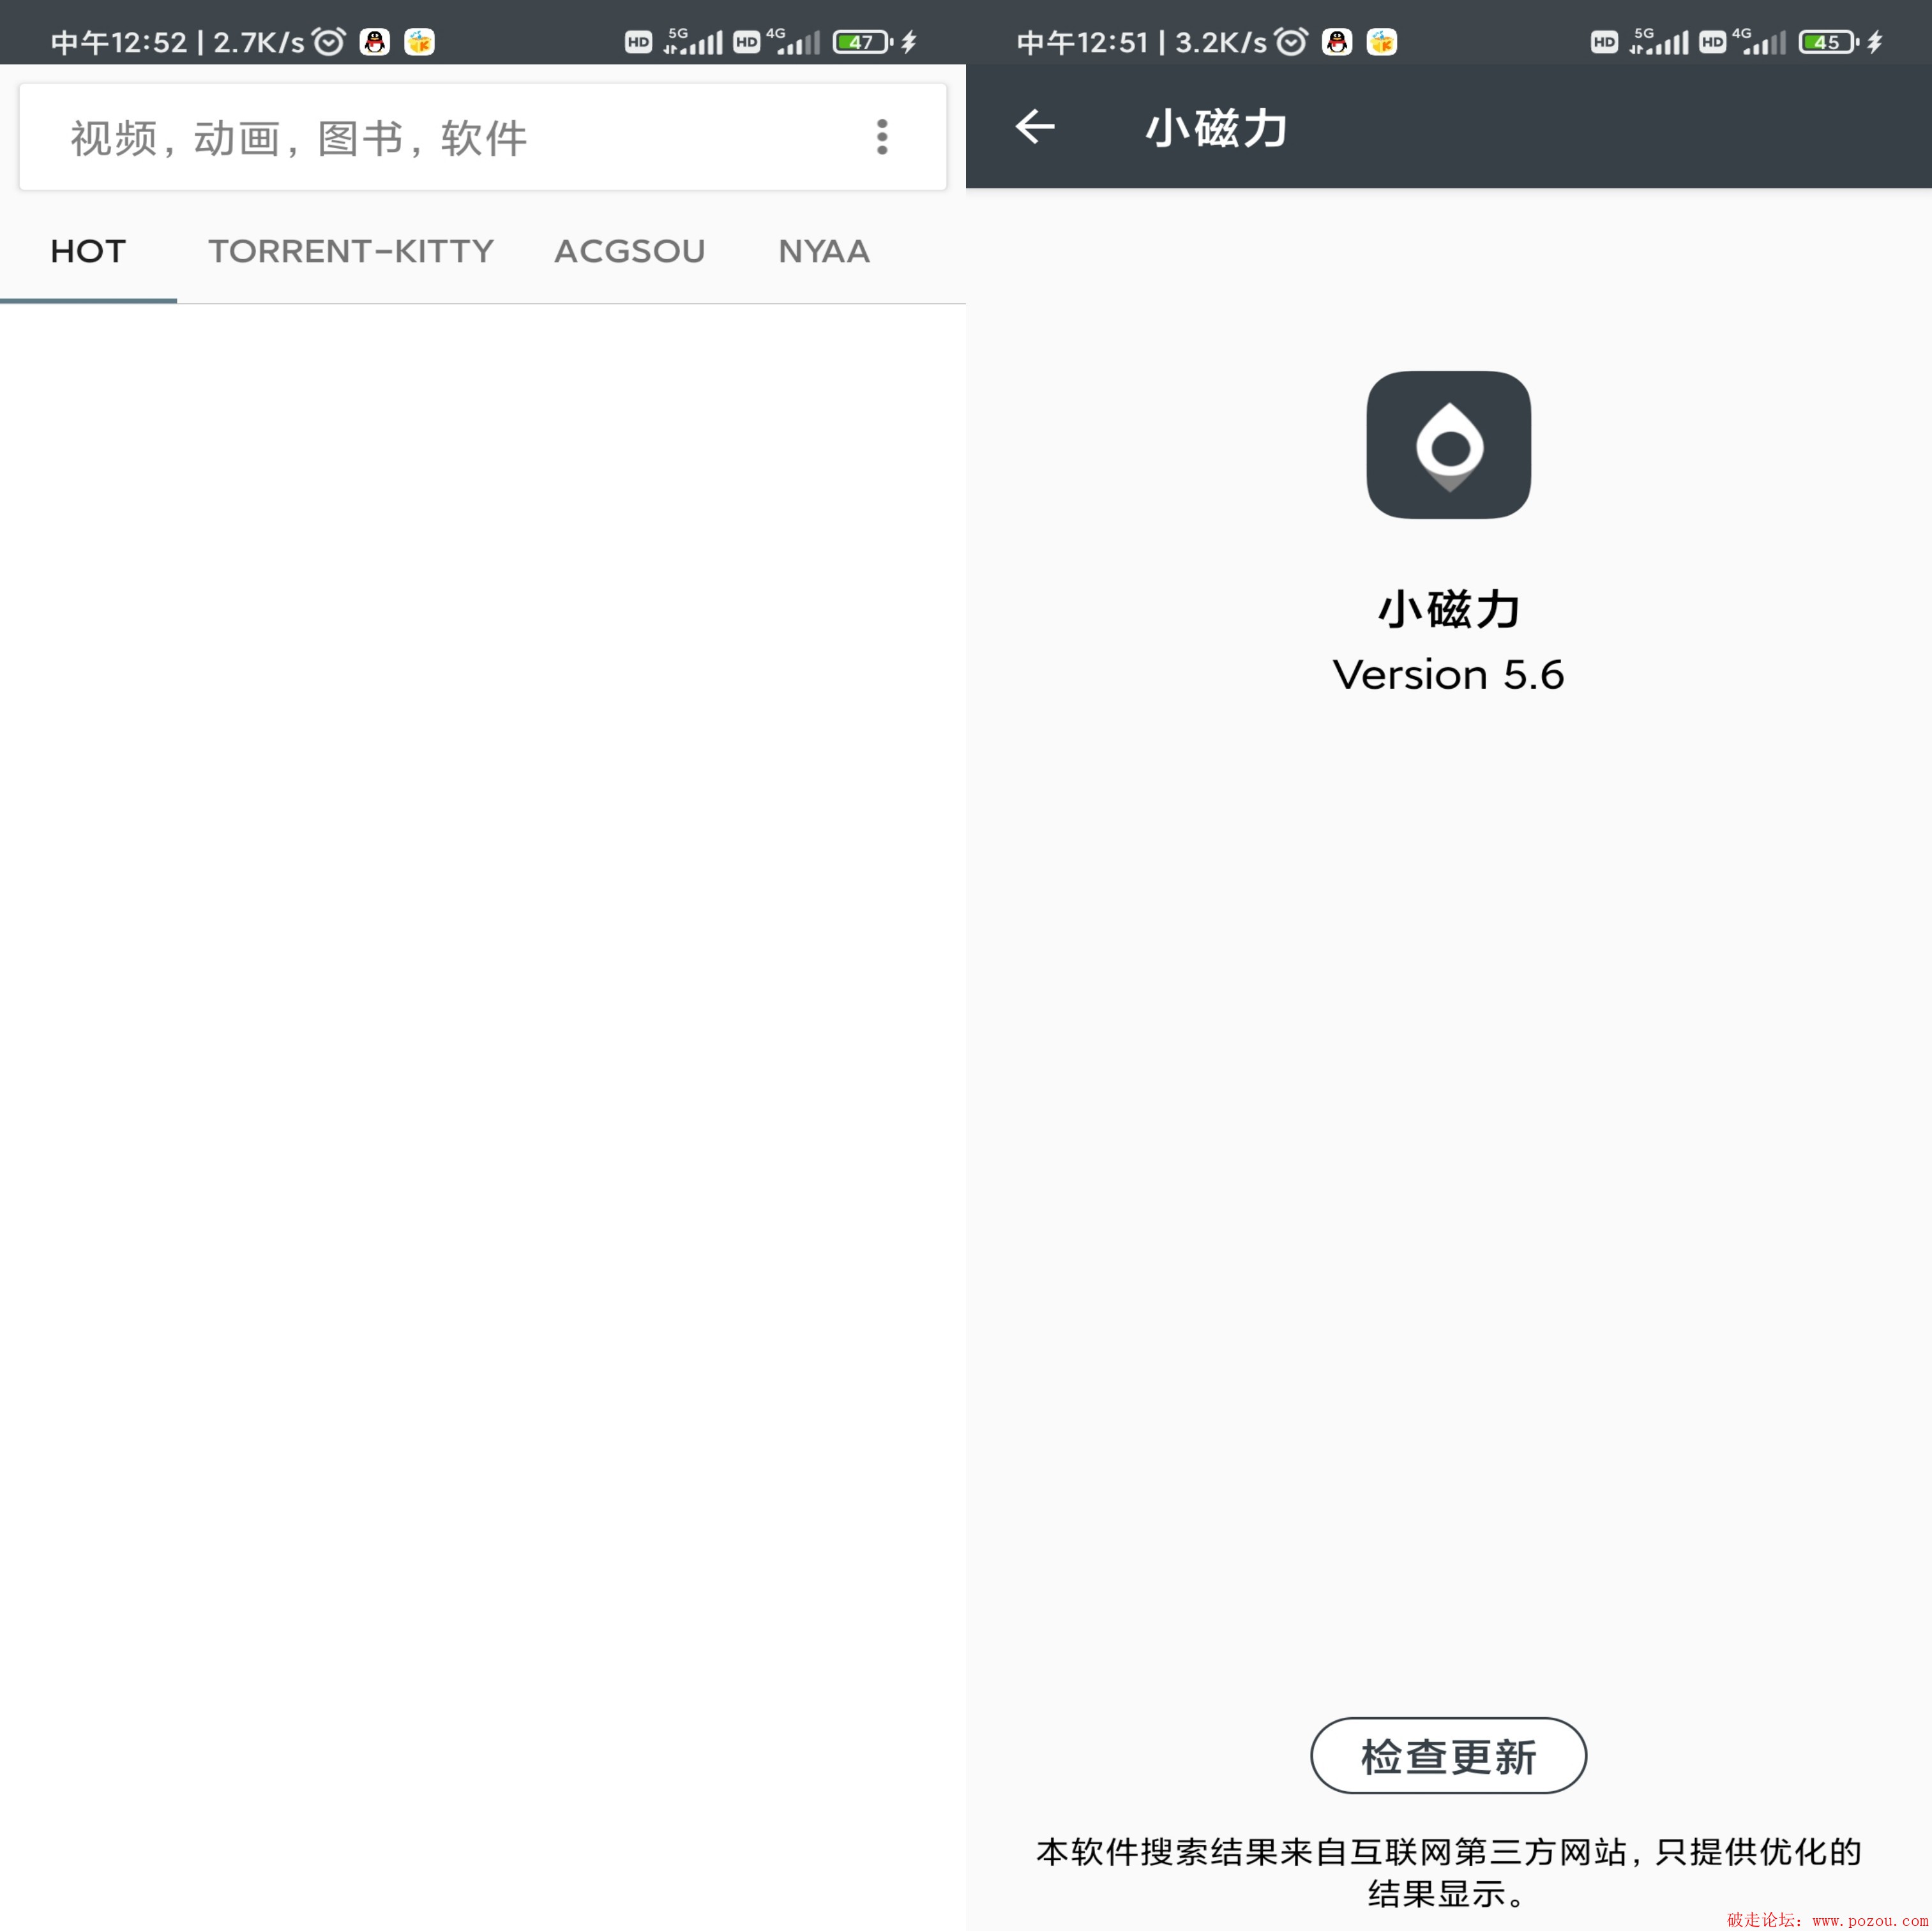Tap the 小磁力 app logo icon

(1448, 445)
